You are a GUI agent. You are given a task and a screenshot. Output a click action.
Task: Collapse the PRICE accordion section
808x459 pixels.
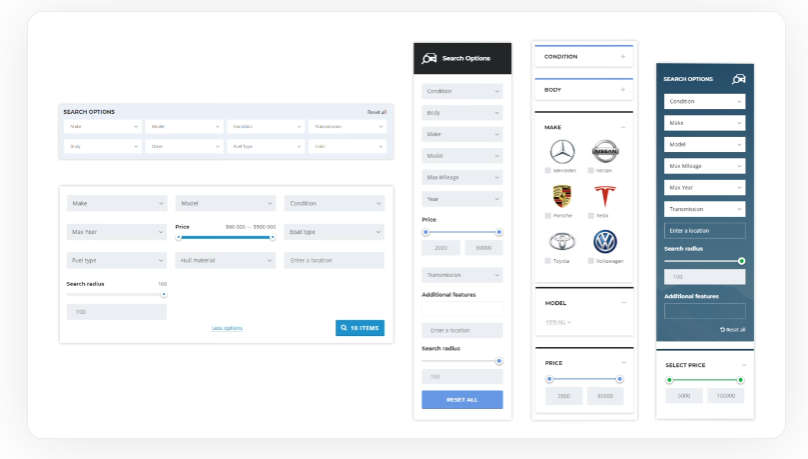[x=624, y=363]
